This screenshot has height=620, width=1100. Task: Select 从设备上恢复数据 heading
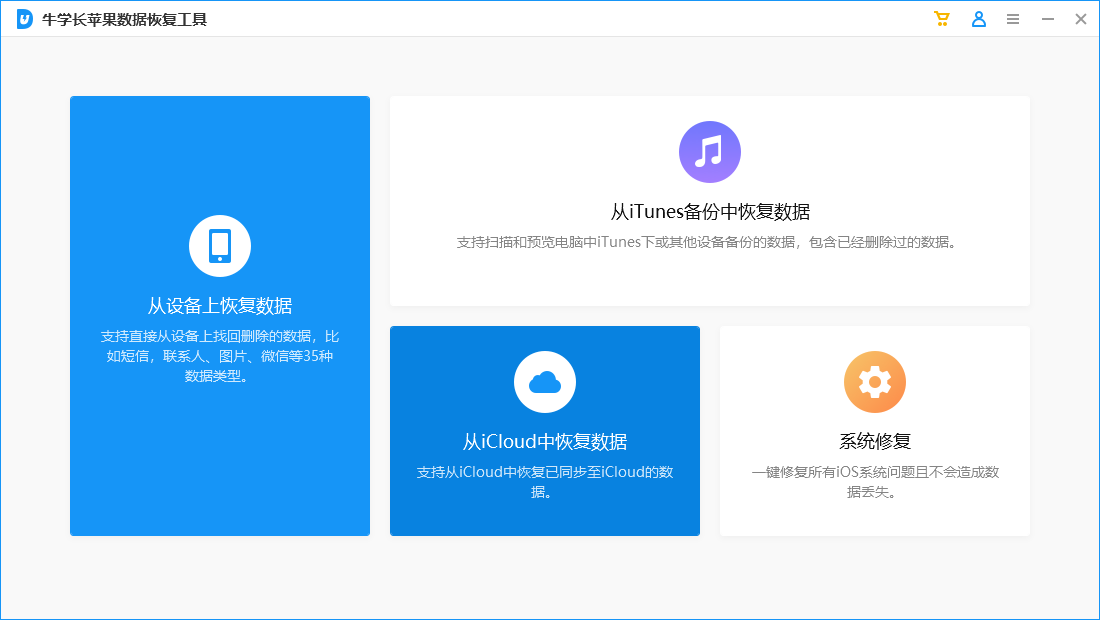coord(220,306)
